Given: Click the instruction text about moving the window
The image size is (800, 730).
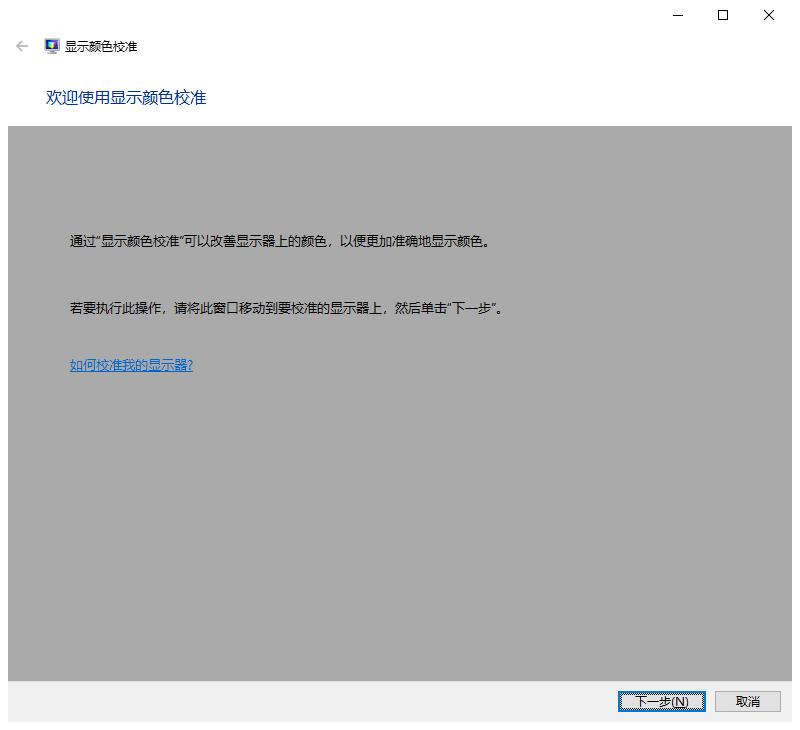Looking at the screenshot, I should point(286,308).
